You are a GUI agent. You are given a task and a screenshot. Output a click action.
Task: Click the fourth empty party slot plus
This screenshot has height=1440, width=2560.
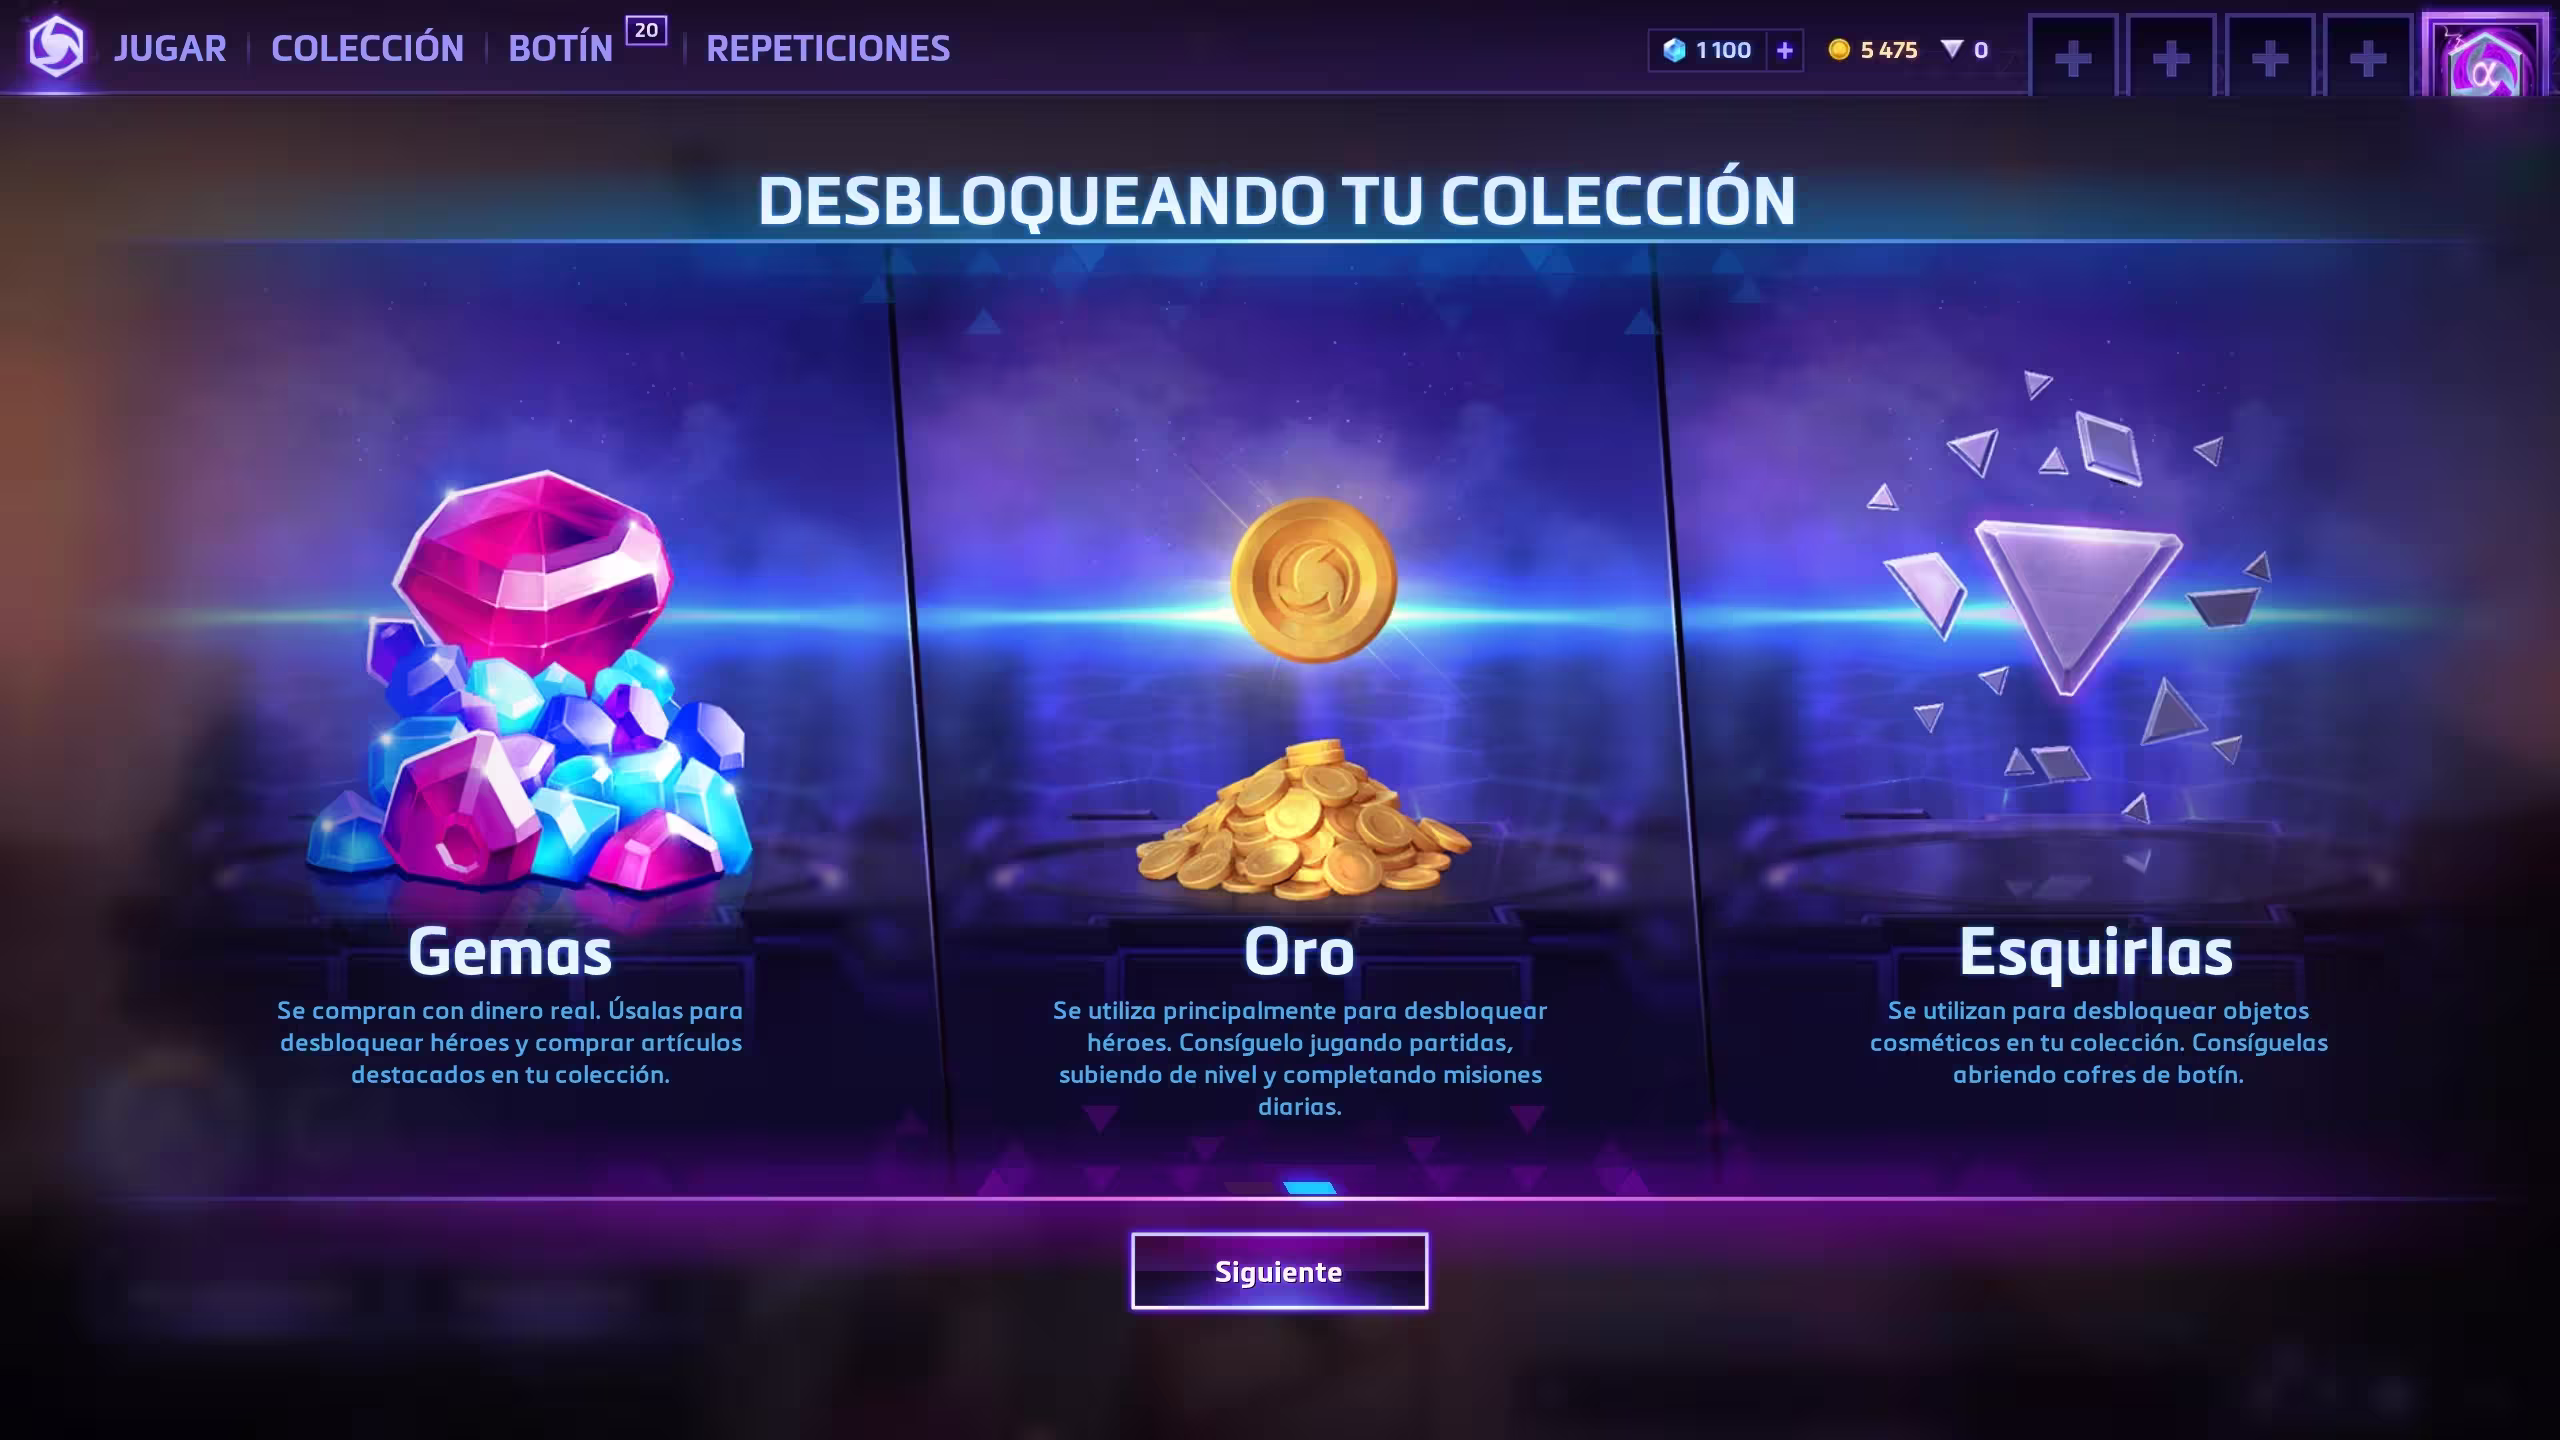(x=2368, y=58)
